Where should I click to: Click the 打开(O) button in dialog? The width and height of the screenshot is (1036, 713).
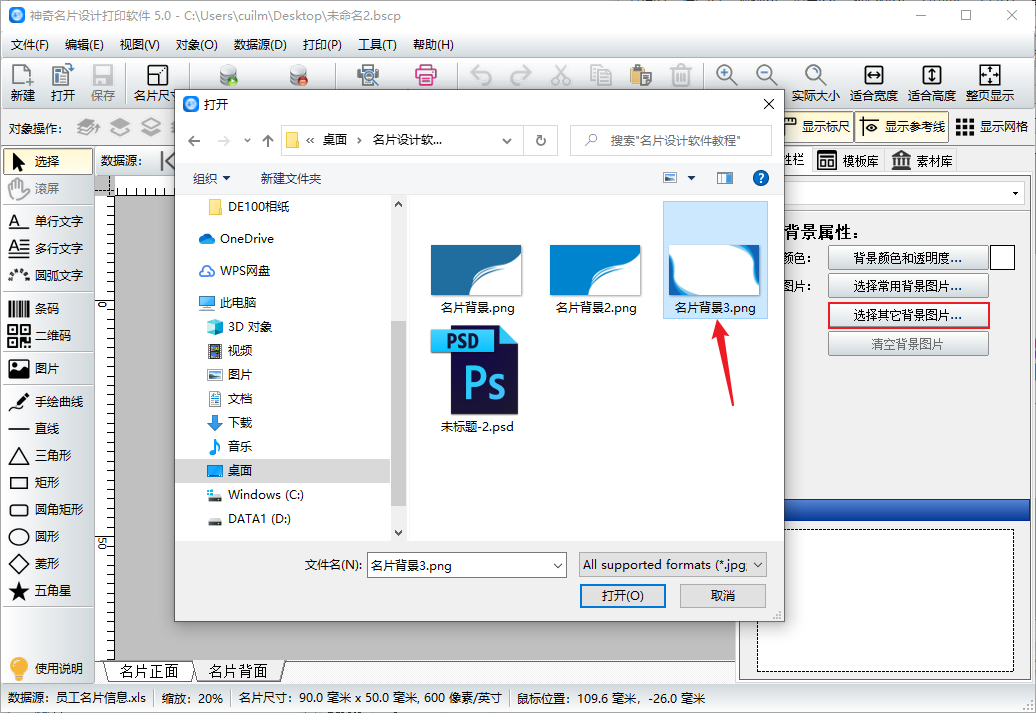(622, 596)
